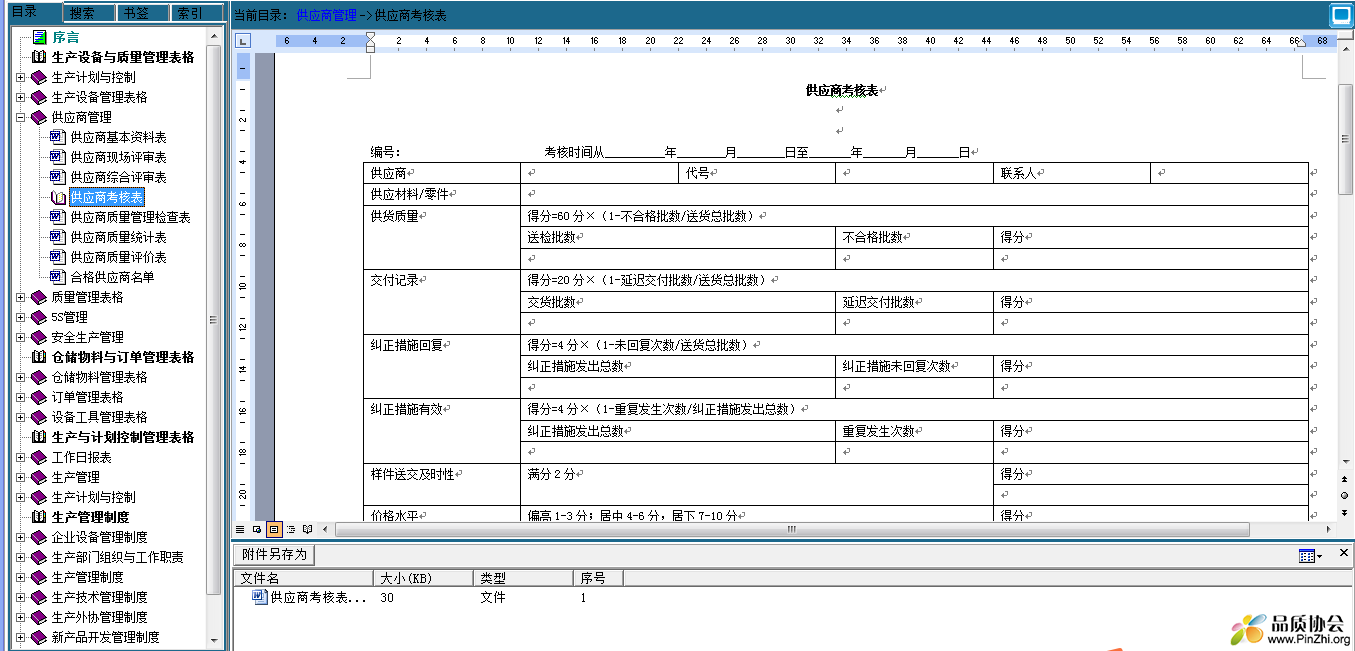Click the Word icon beside 供应商质量统计表
Image resolution: width=1355 pixels, height=651 pixels.
[x=57, y=237]
